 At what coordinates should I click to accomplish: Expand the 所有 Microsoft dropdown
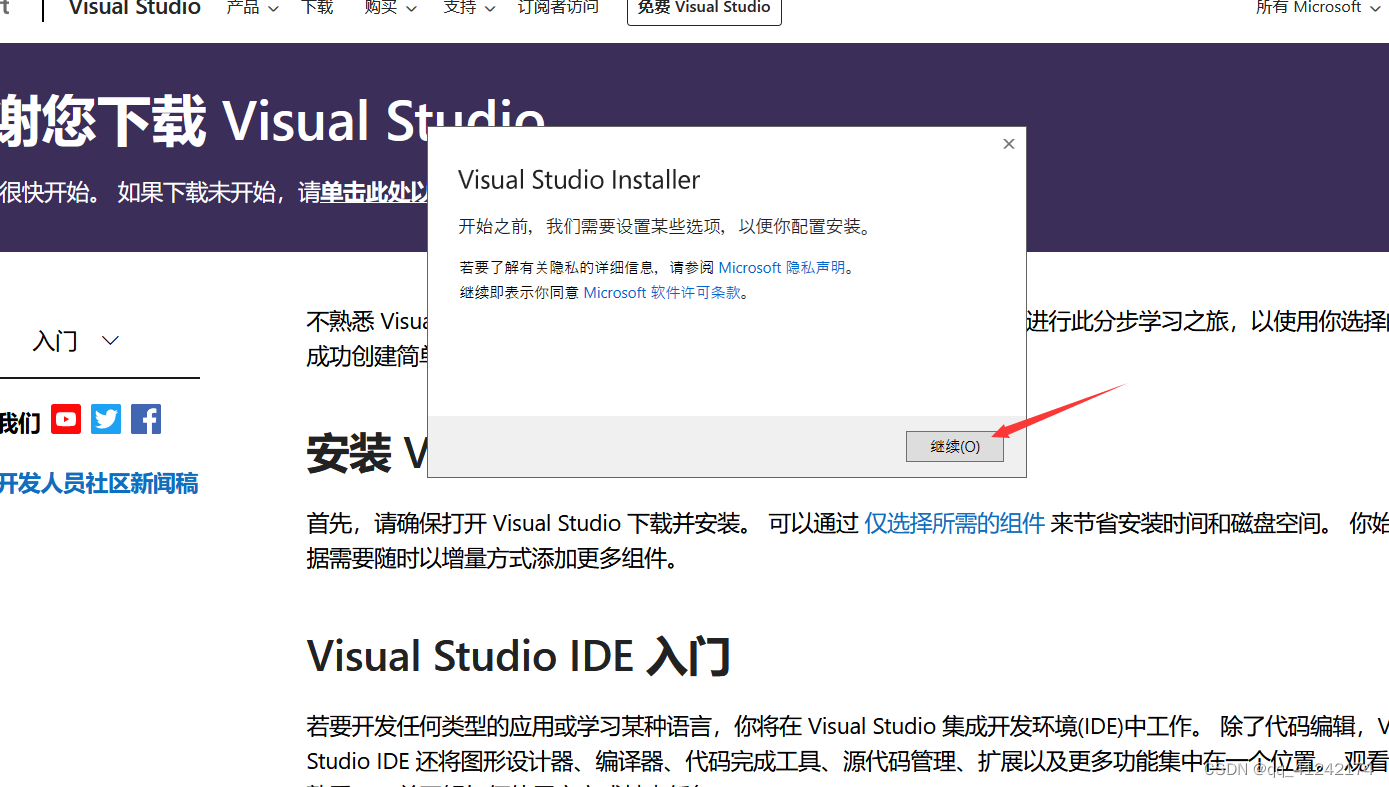click(x=1318, y=8)
